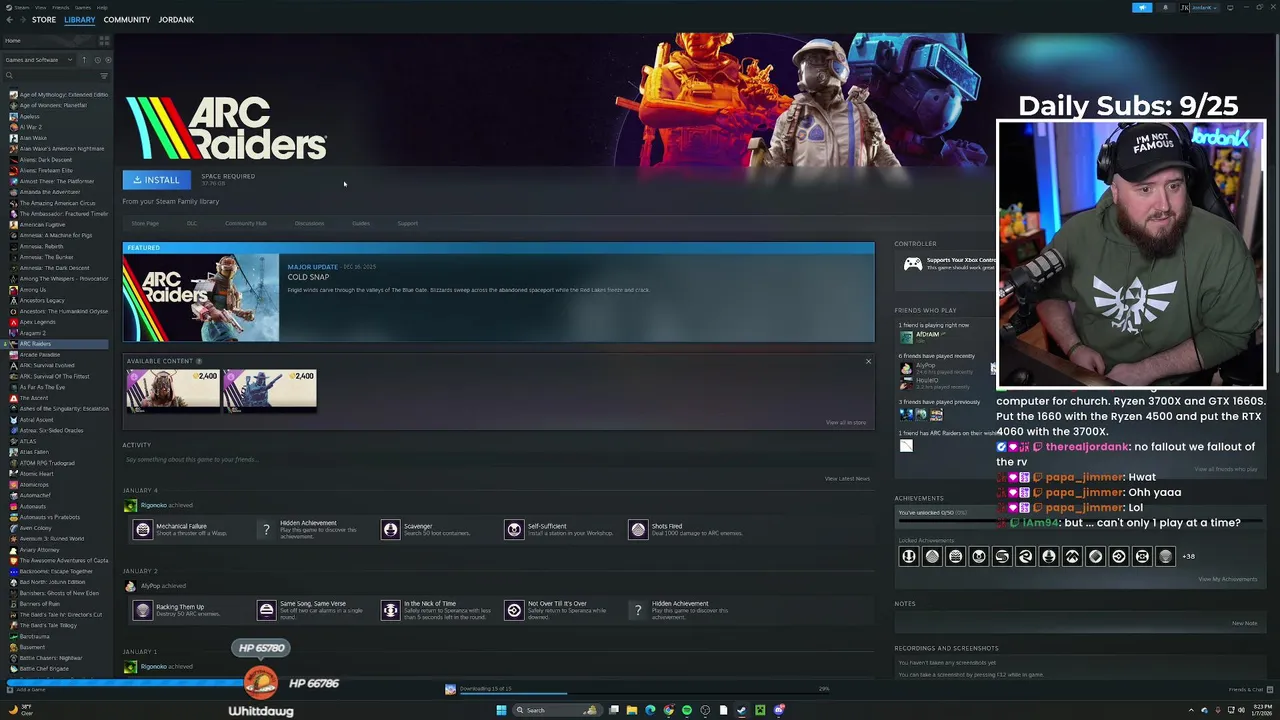
Task: Open Community Hub for ARC Raiders
Action: [246, 223]
